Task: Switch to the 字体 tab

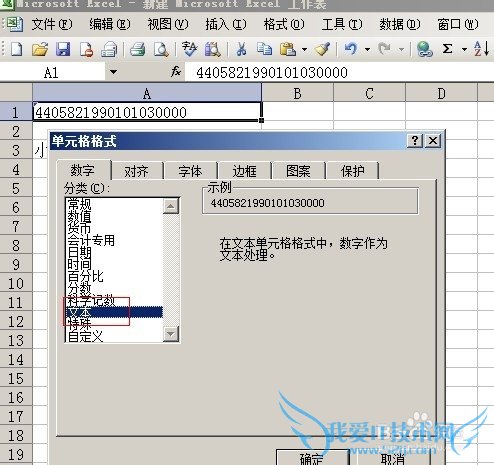Action: (x=190, y=171)
